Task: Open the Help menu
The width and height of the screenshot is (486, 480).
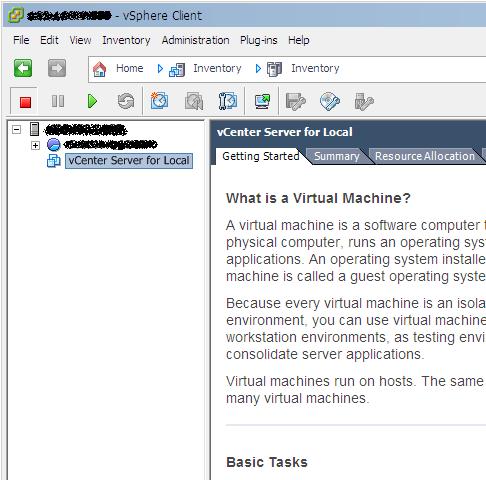Action: tap(299, 40)
